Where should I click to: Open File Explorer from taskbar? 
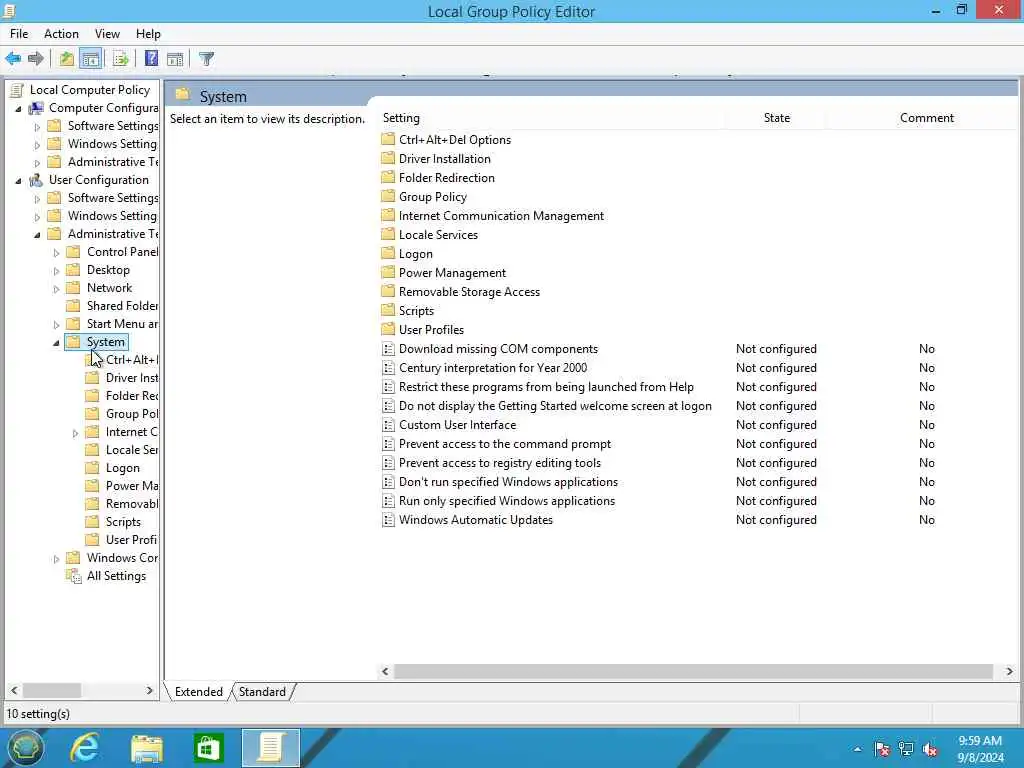147,748
